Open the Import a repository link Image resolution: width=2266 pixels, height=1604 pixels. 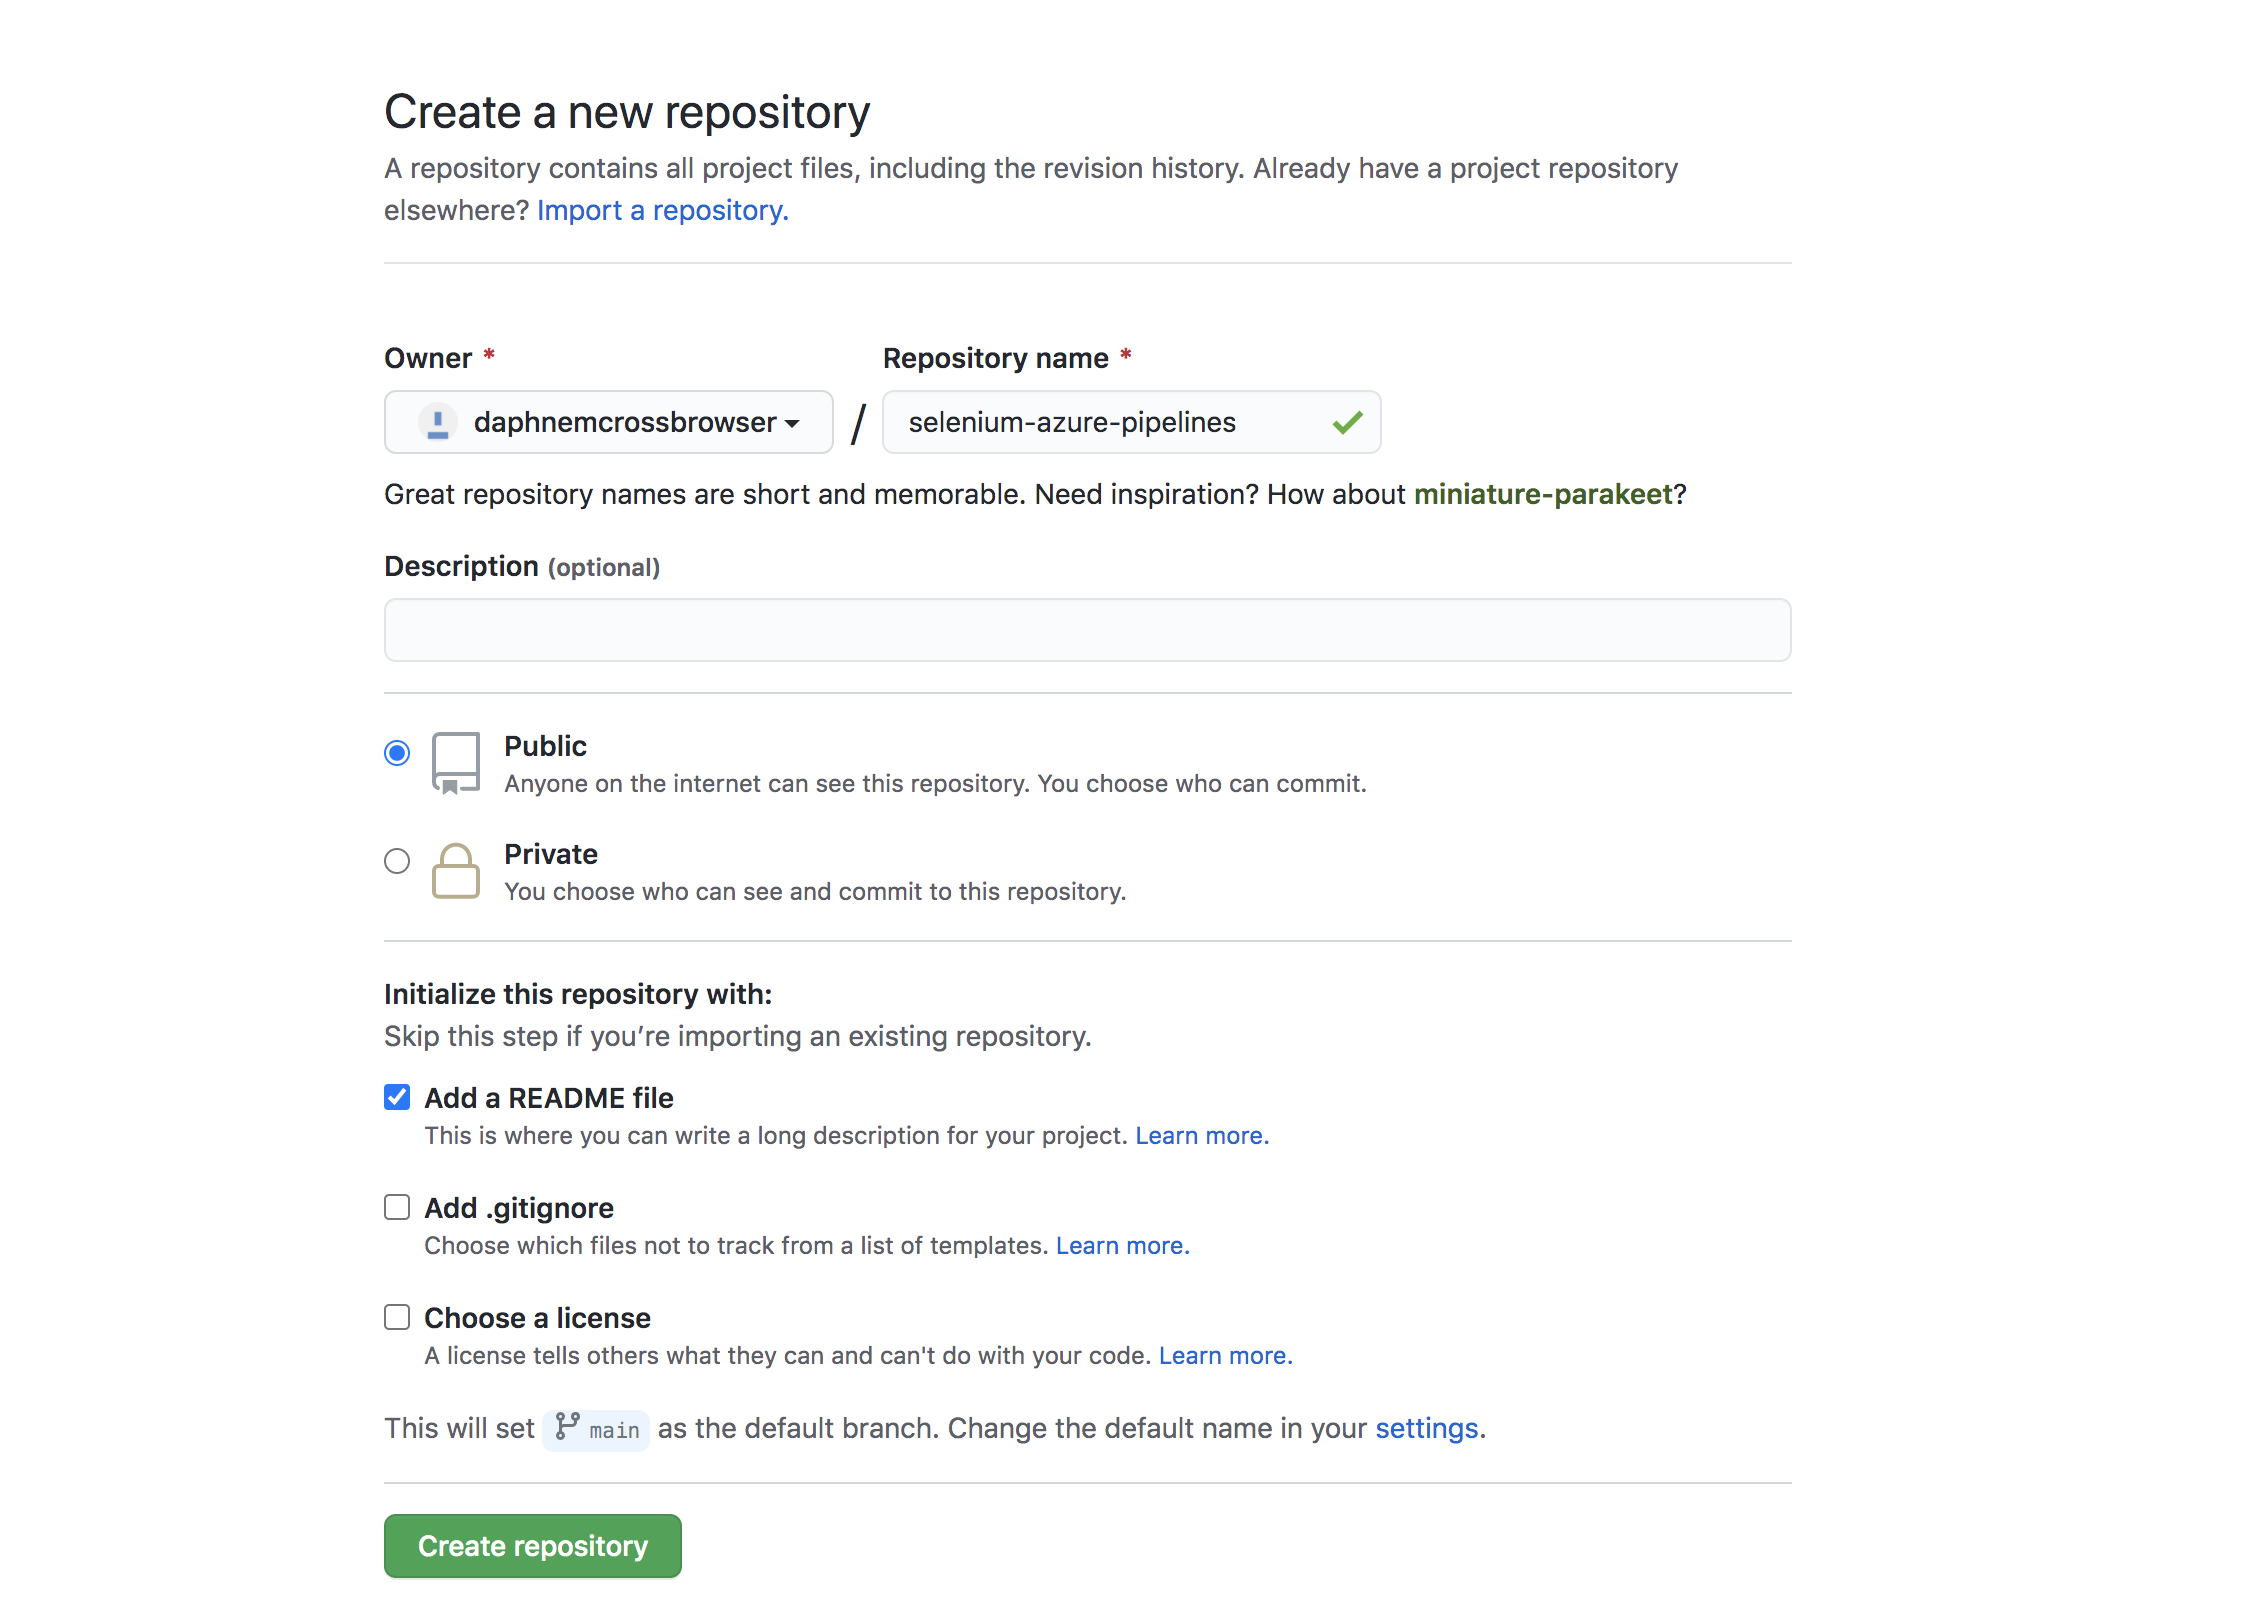coord(662,211)
